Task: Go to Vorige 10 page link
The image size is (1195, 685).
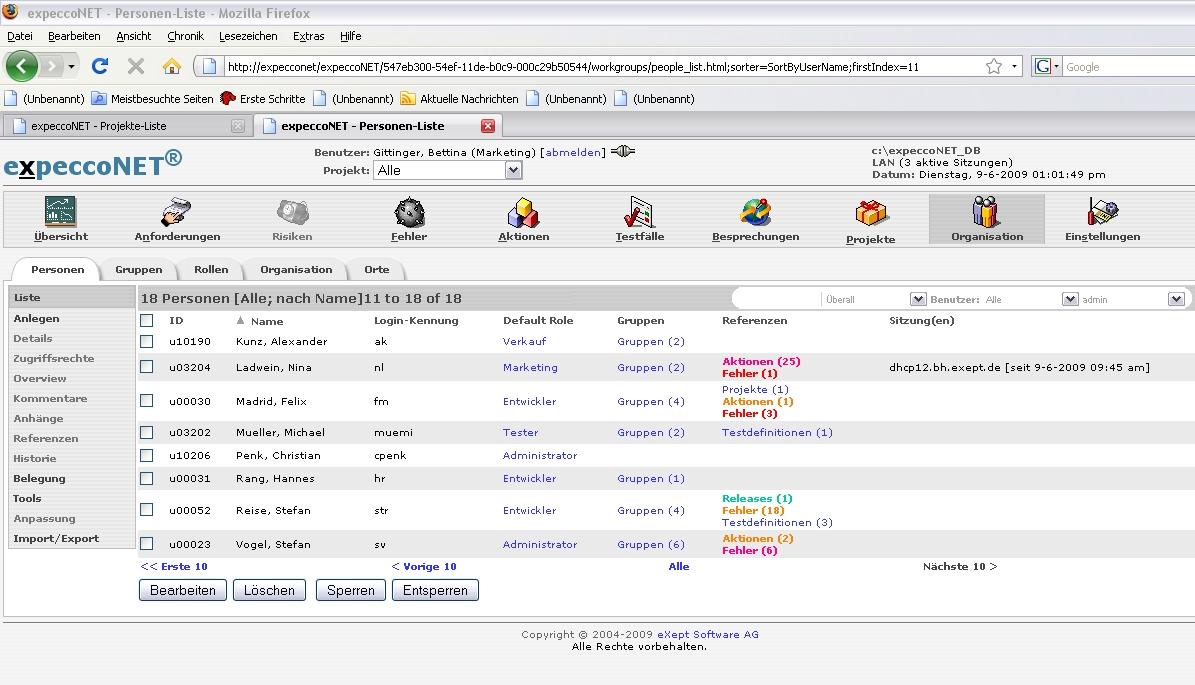Action: coord(424,566)
